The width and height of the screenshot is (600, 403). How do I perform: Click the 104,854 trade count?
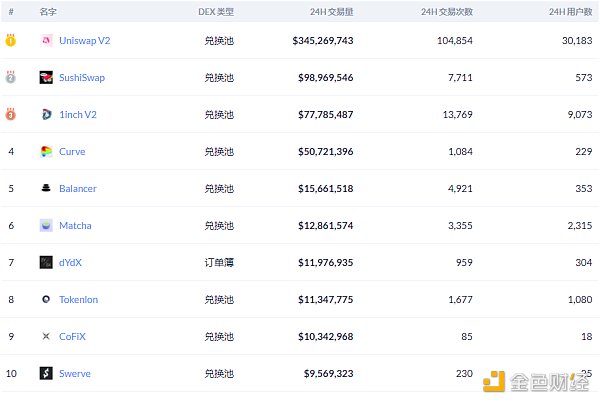coord(455,41)
